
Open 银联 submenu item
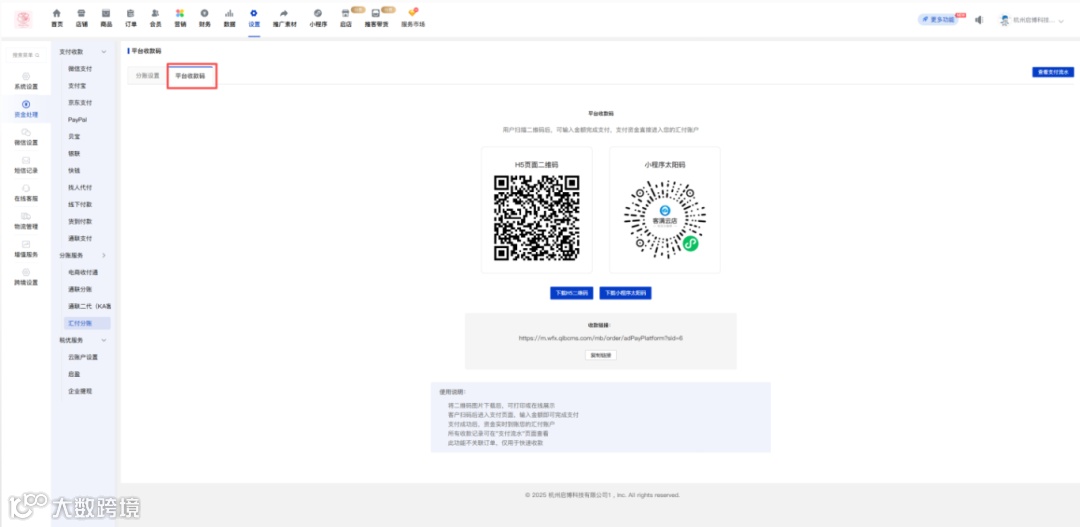(x=74, y=154)
